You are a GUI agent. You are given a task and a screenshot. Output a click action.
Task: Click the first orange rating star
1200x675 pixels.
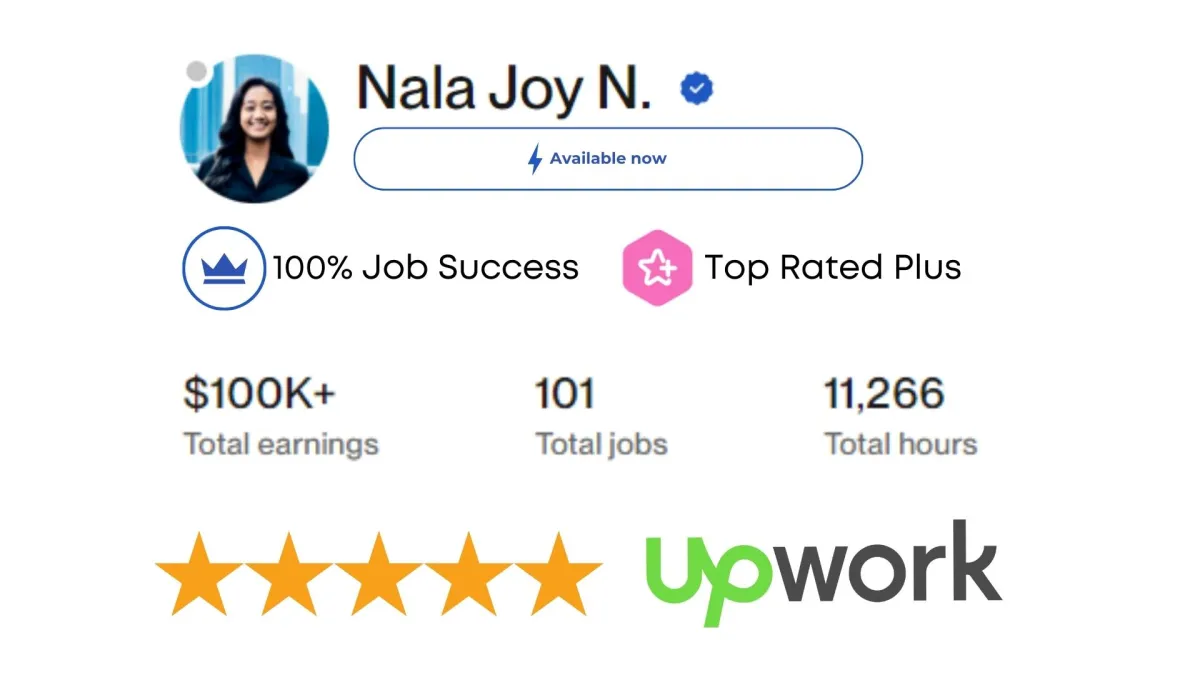(200, 573)
